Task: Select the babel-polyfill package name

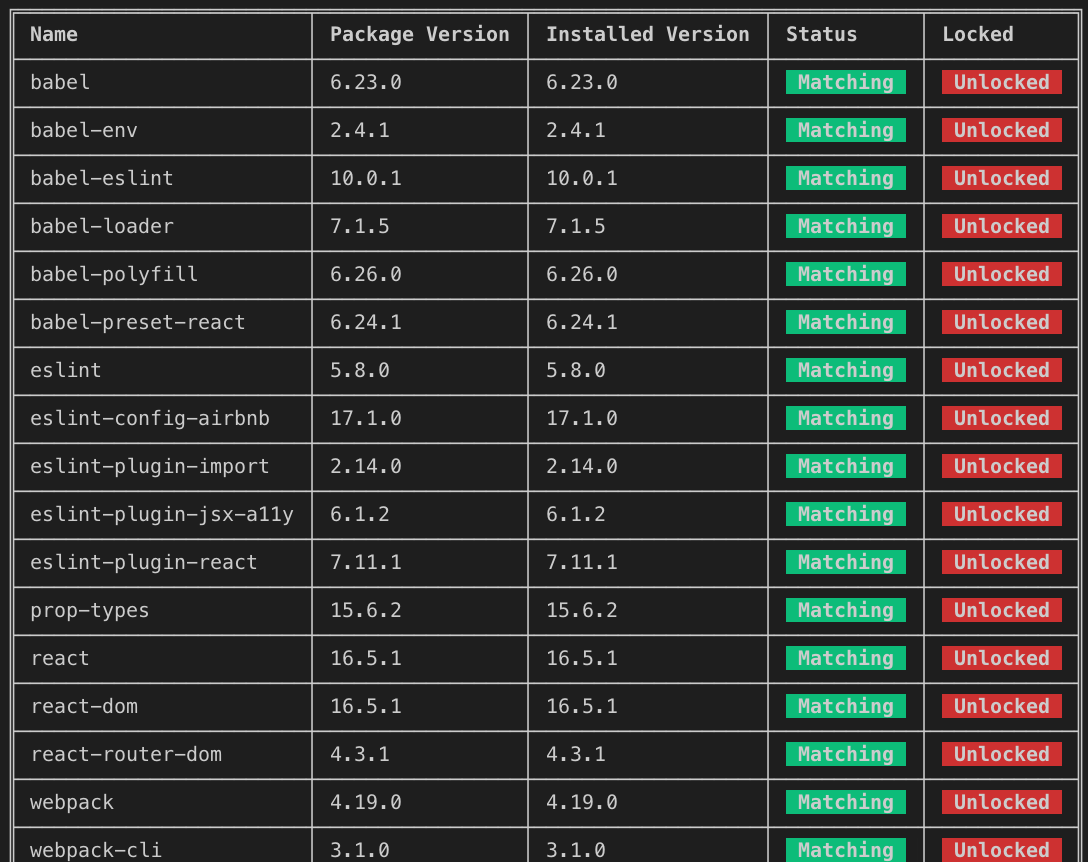Action: tap(114, 274)
